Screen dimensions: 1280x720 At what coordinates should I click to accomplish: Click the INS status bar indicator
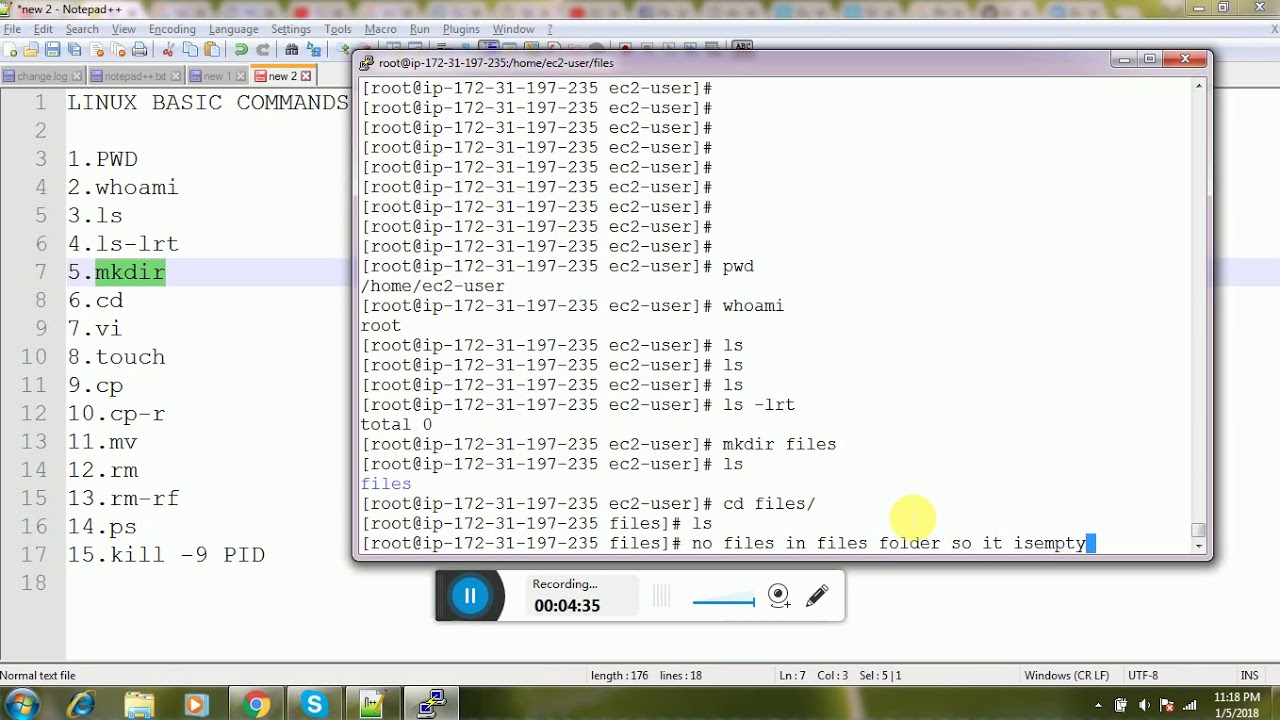(x=1249, y=675)
